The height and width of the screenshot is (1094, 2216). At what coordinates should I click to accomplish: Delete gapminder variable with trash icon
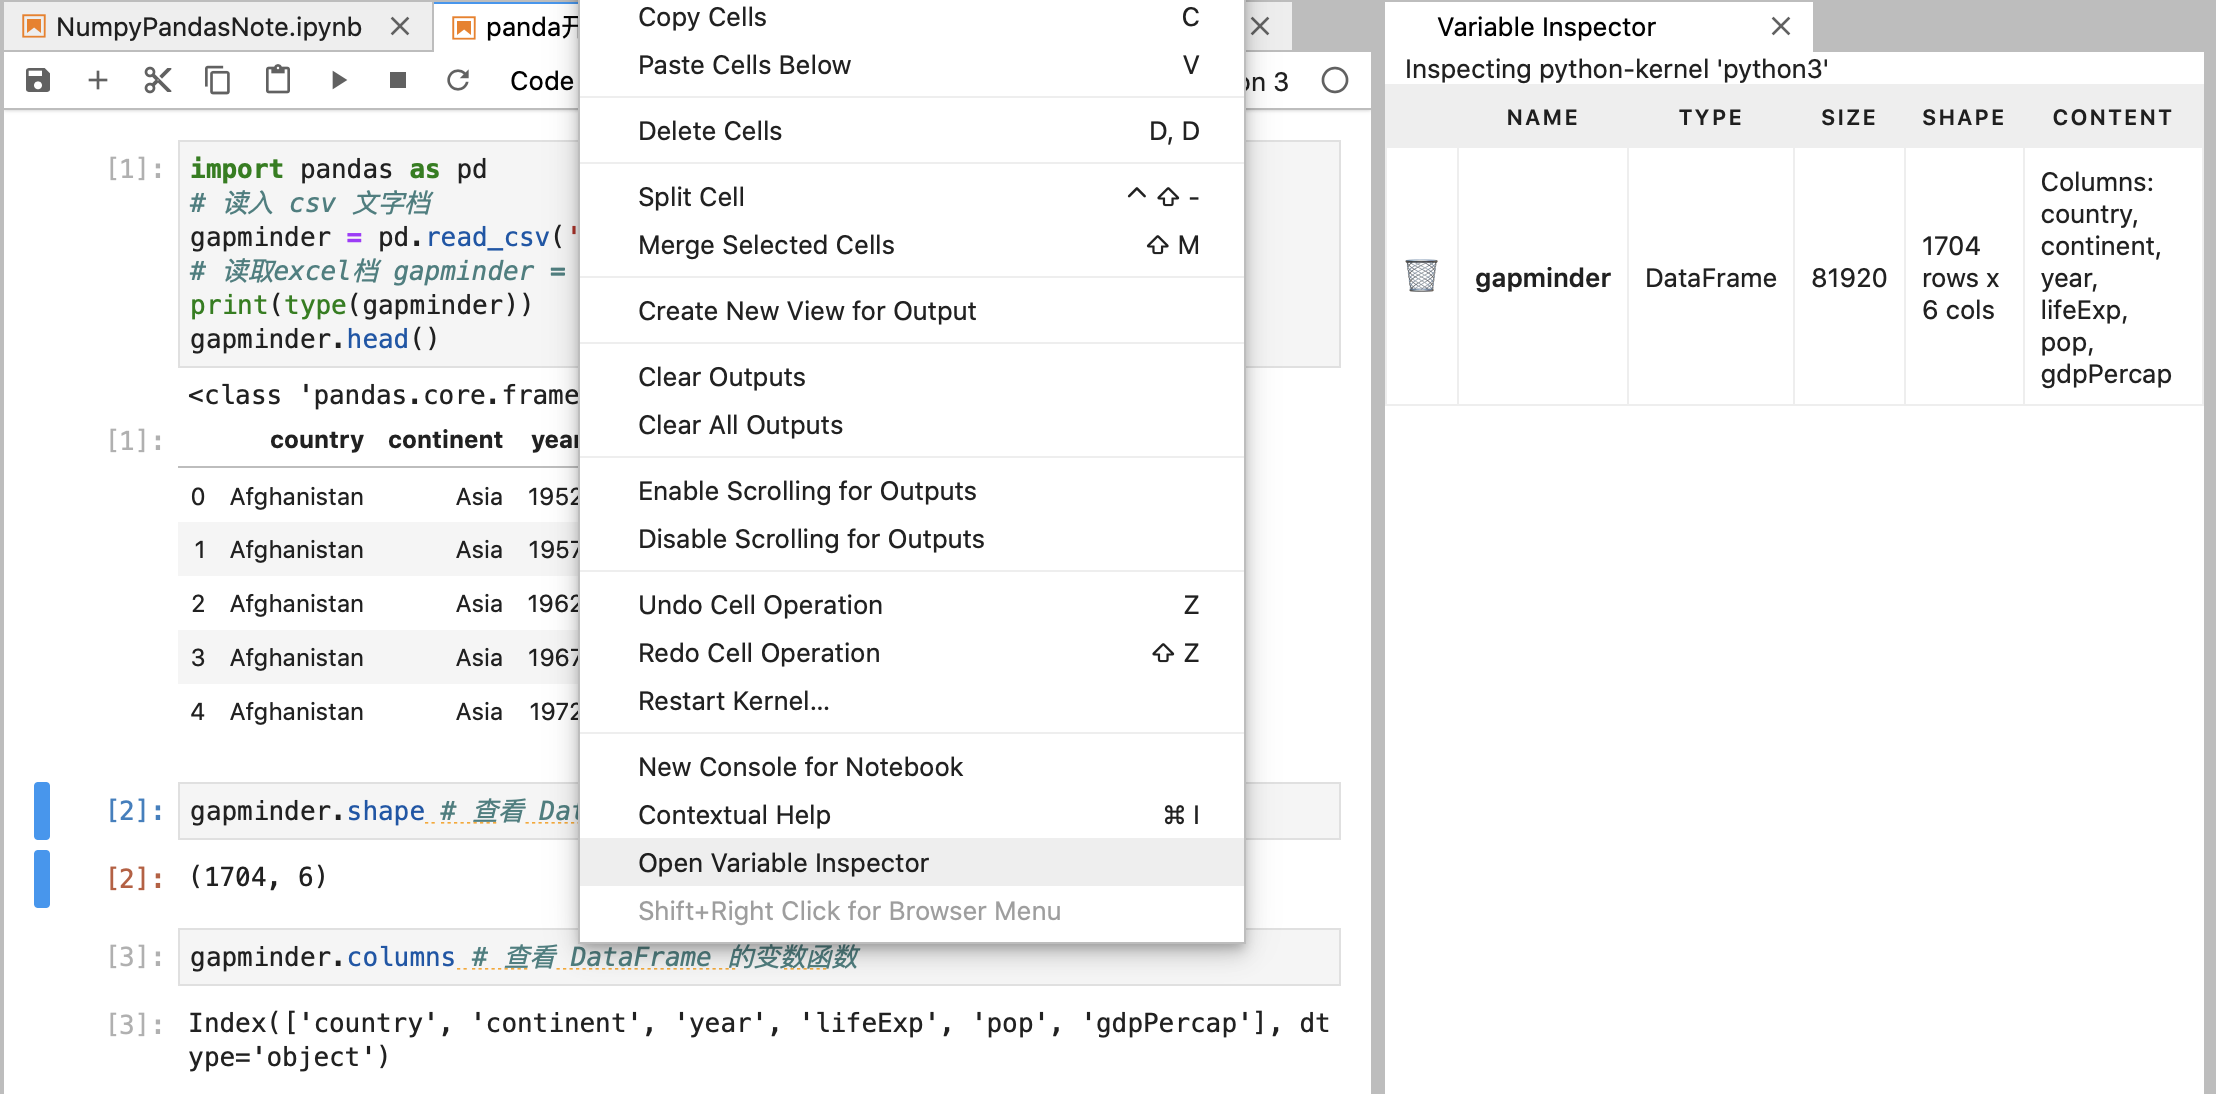point(1421,276)
